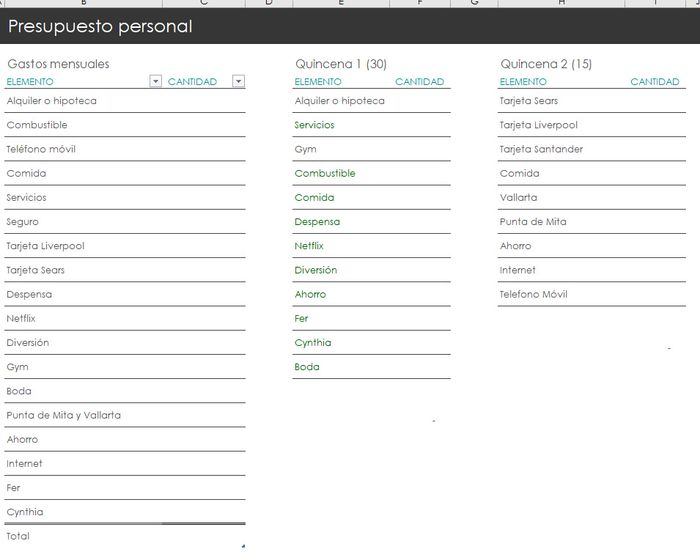Select the Quincena 1 (30) heading
Image resolution: width=700 pixels, height=560 pixels.
[x=341, y=64]
